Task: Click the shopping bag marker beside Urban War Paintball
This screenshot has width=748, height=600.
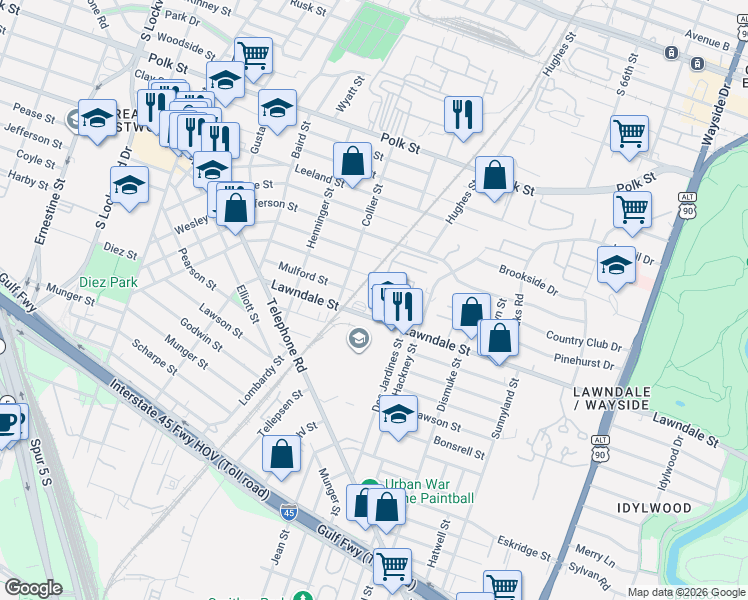Action: click(x=386, y=507)
